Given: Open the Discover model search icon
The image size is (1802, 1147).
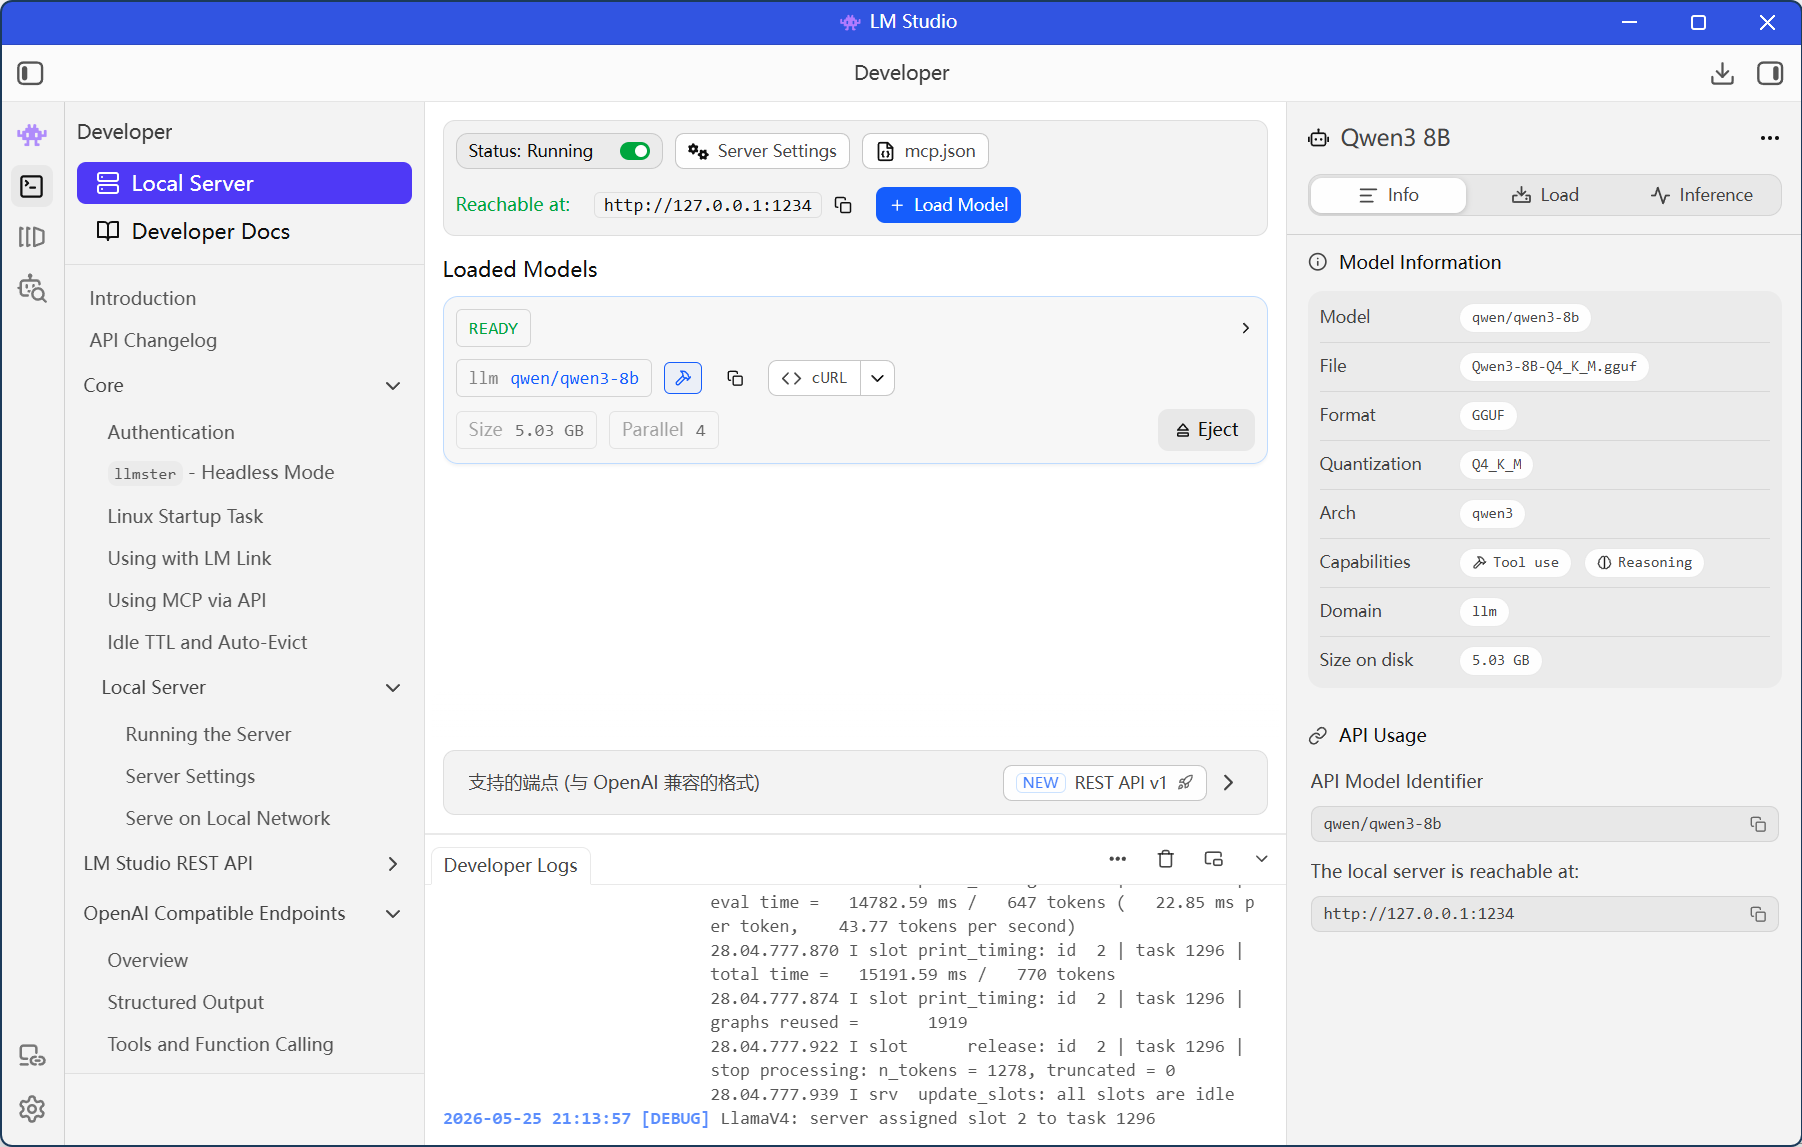Looking at the screenshot, I should pos(32,289).
